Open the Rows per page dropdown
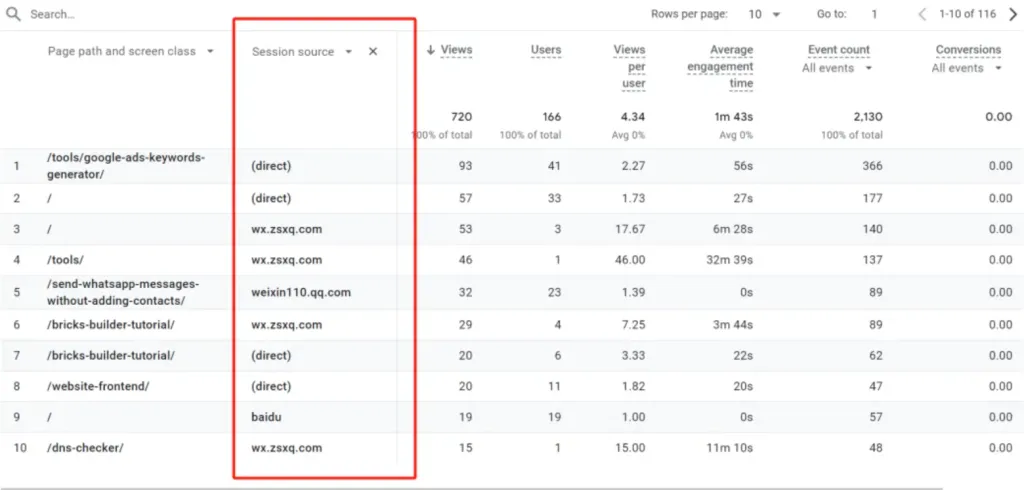This screenshot has width=1024, height=490. (x=762, y=14)
